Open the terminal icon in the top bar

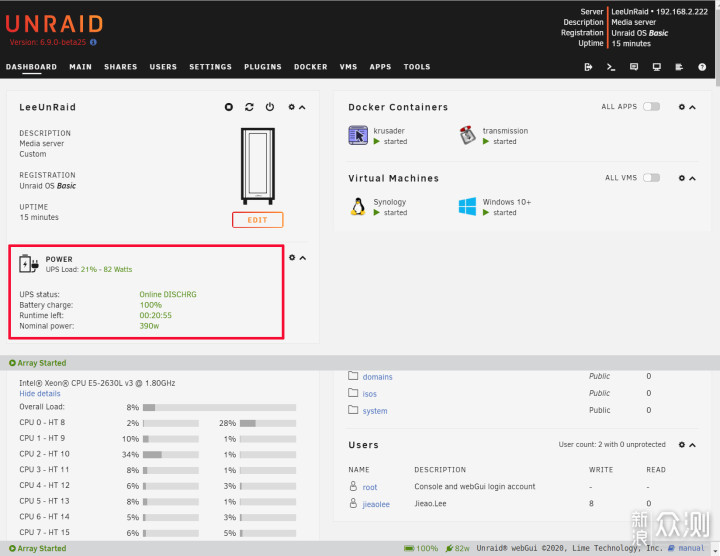tap(611, 67)
